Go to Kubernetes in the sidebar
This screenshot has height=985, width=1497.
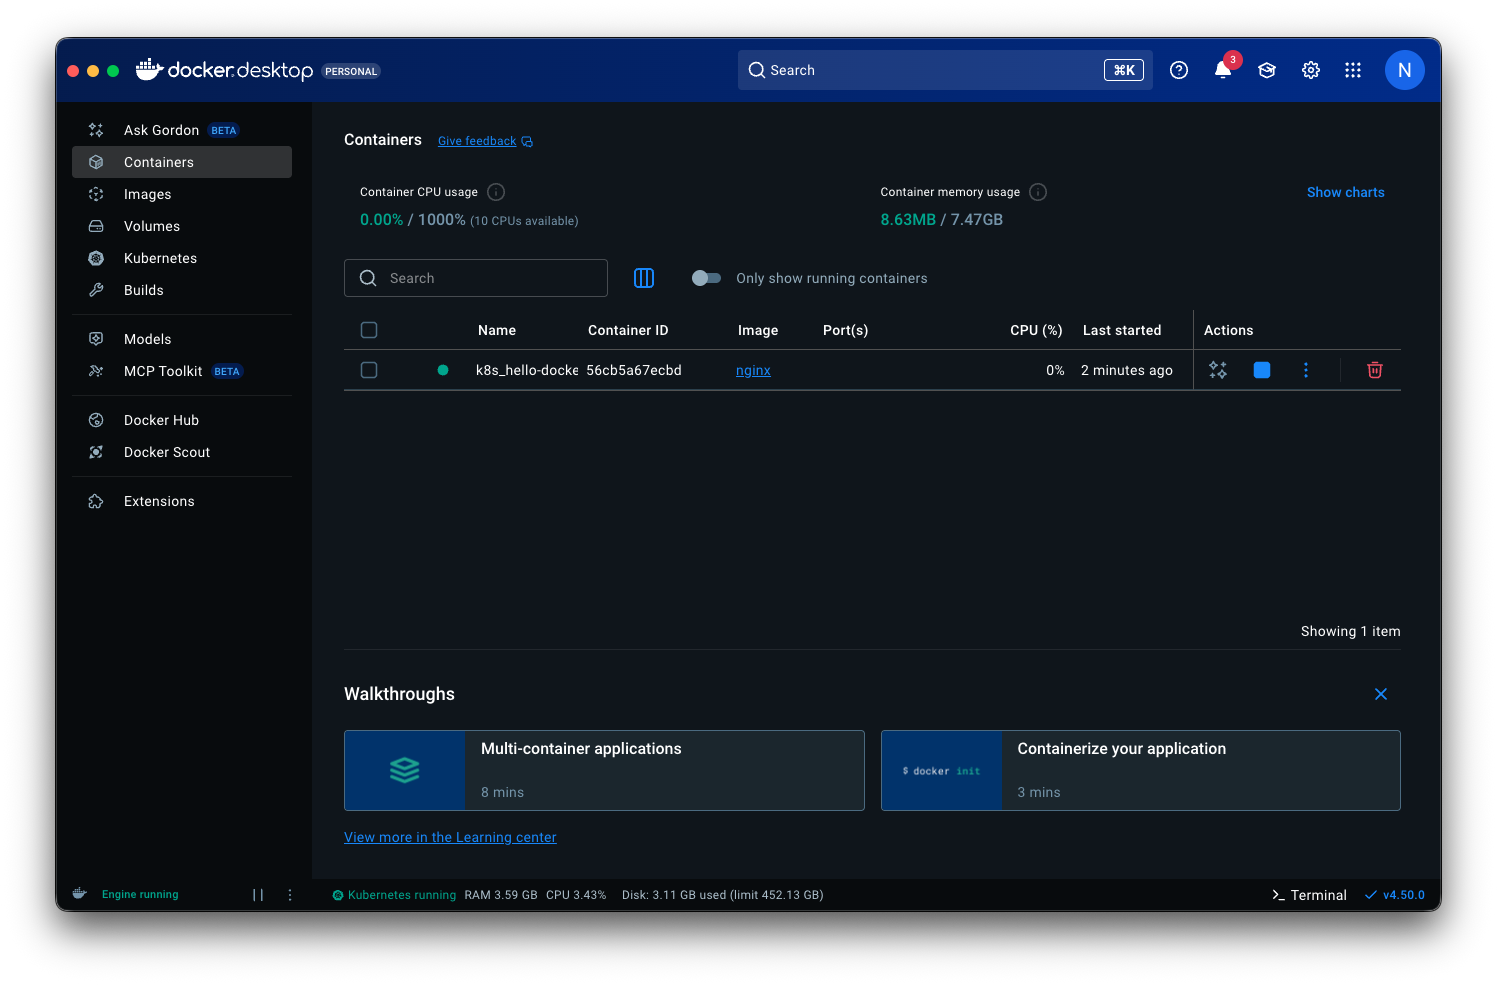click(x=181, y=258)
